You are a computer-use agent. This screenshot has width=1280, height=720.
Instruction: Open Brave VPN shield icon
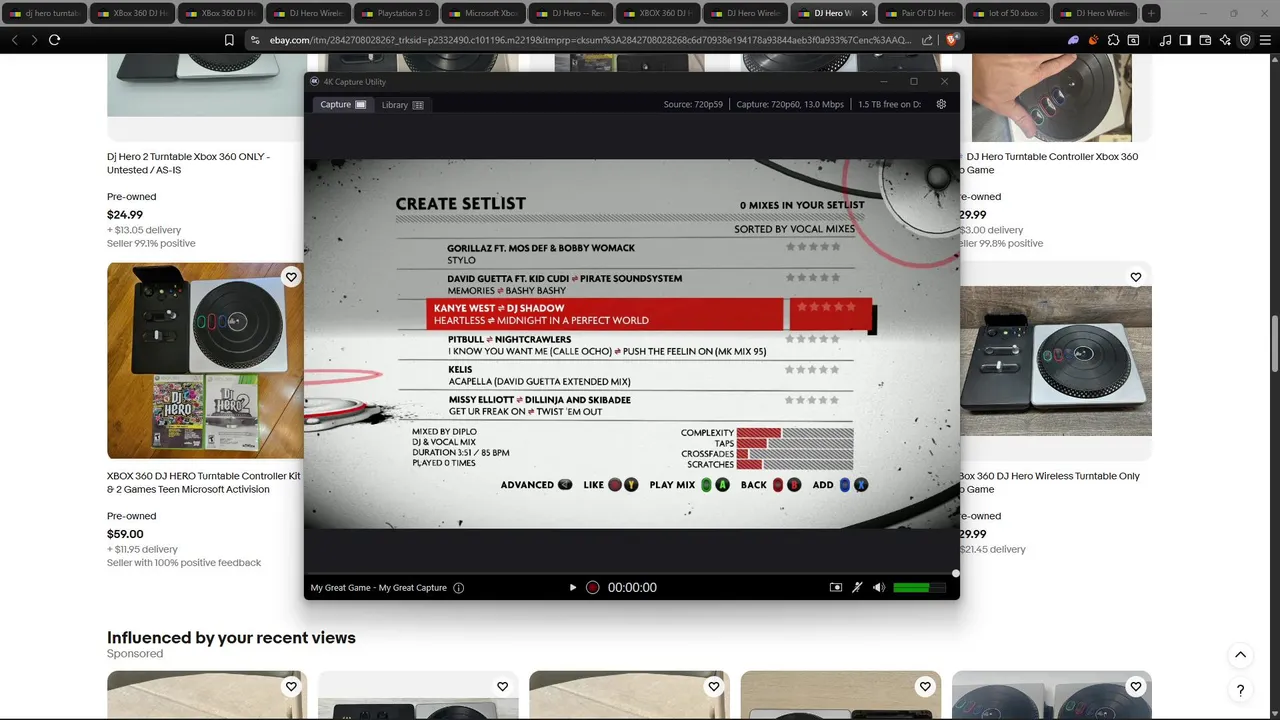pos(1245,40)
